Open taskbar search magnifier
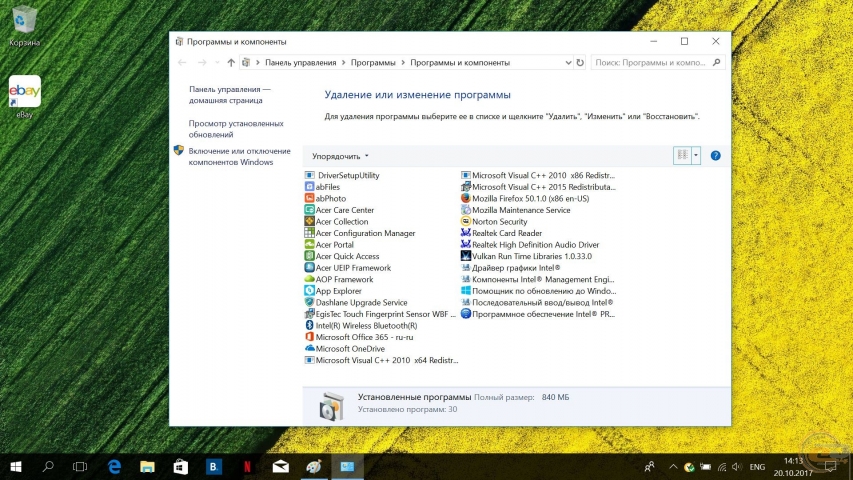 coord(48,466)
